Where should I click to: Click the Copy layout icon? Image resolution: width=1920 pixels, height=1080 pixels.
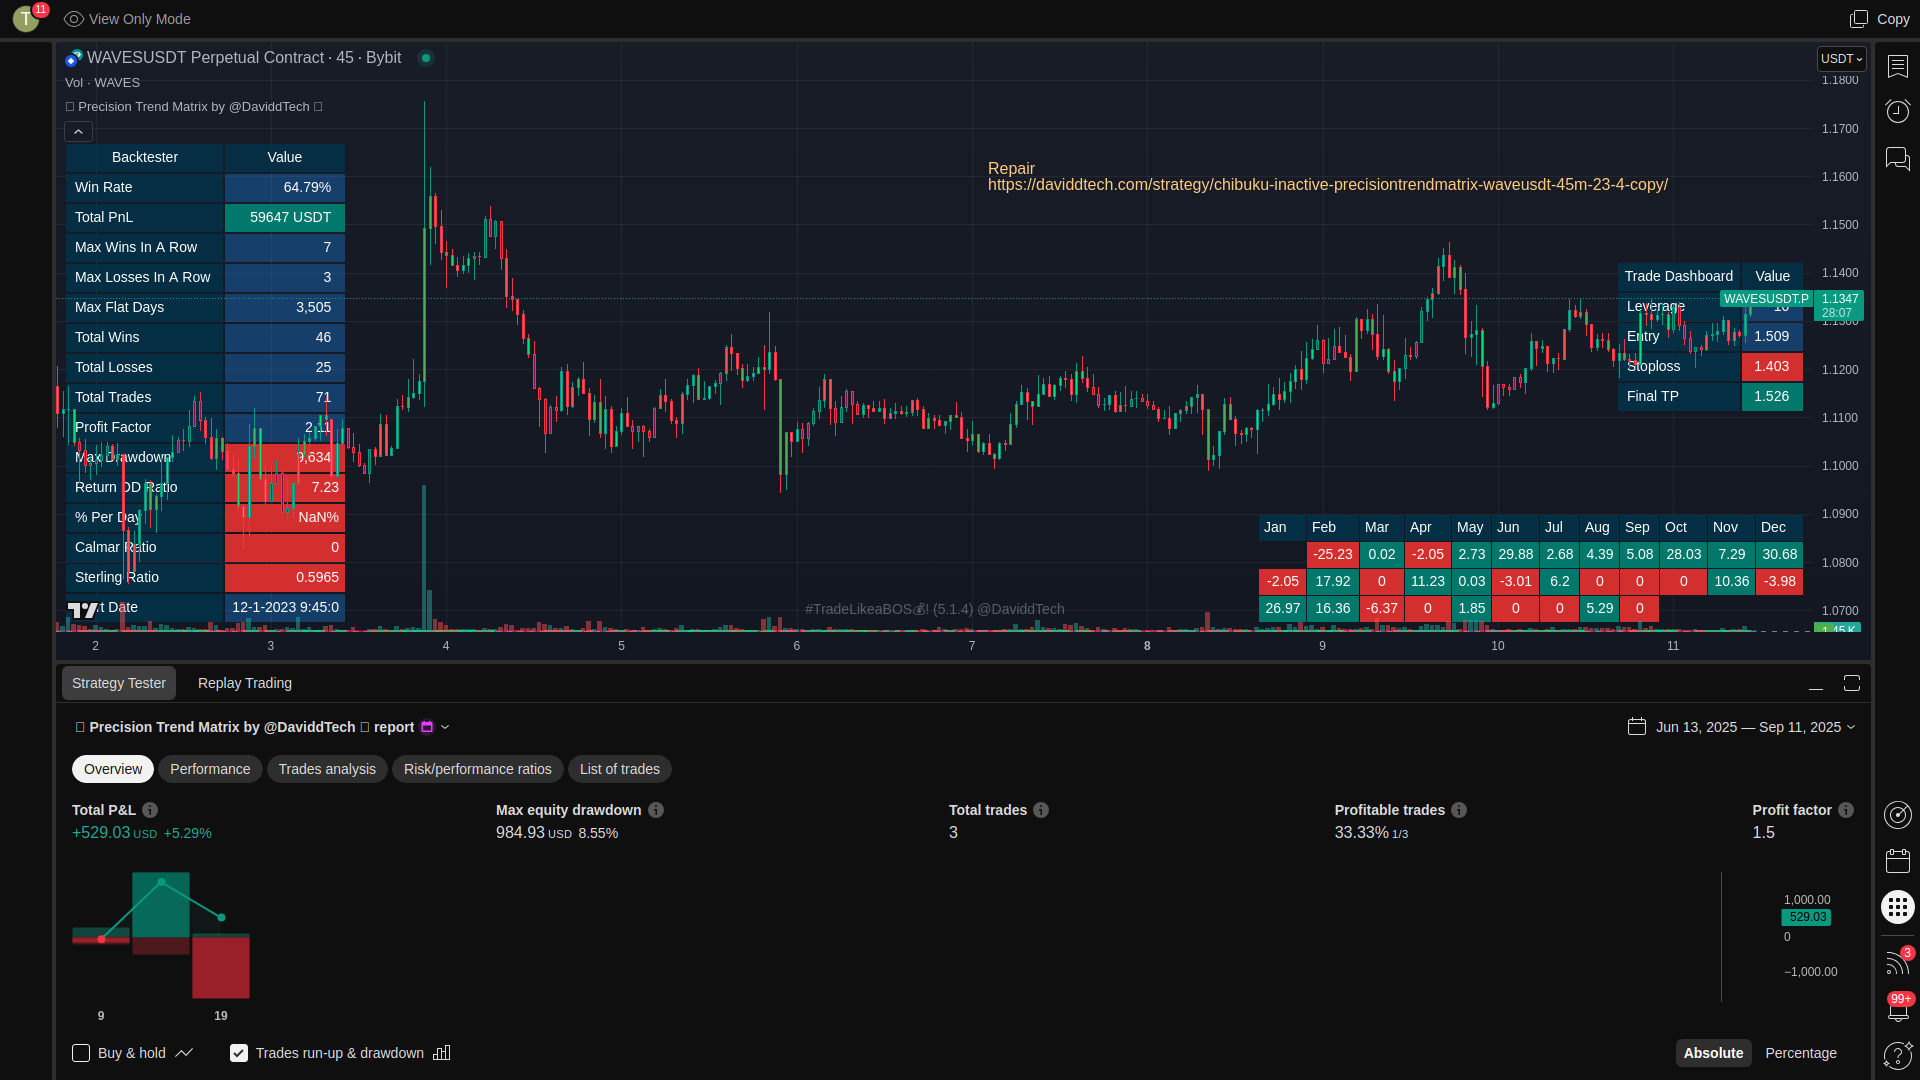pyautogui.click(x=1859, y=19)
